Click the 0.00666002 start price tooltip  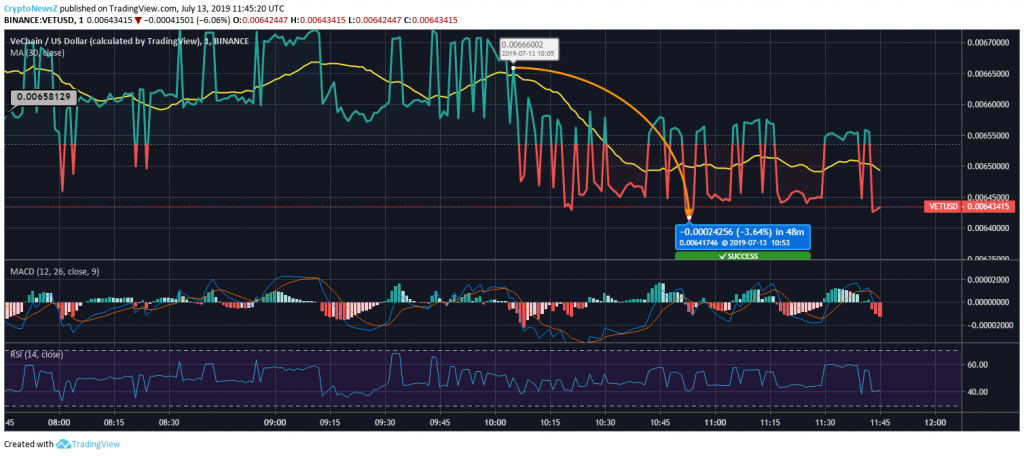pos(527,49)
